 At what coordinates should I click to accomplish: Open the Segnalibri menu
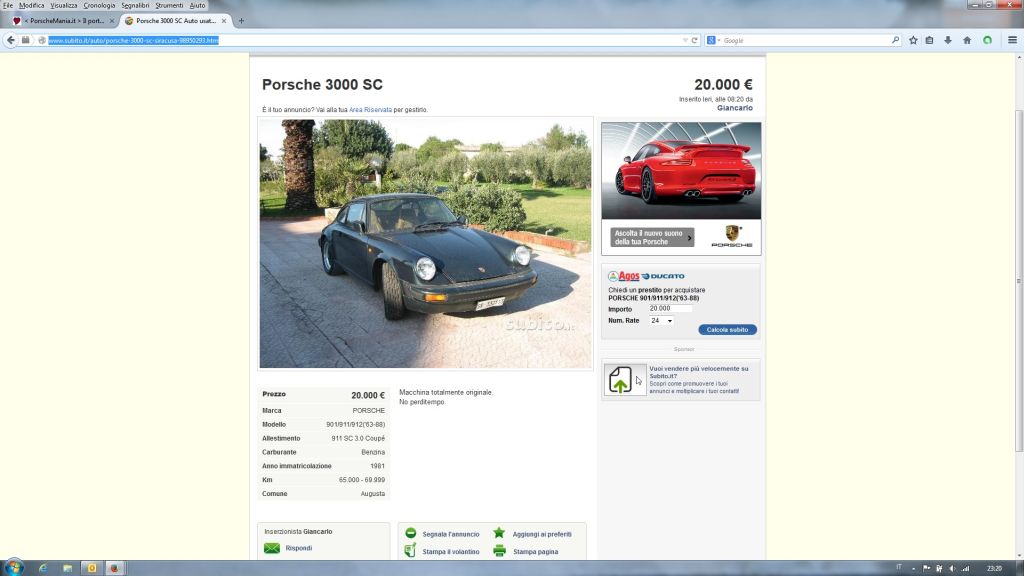point(135,5)
